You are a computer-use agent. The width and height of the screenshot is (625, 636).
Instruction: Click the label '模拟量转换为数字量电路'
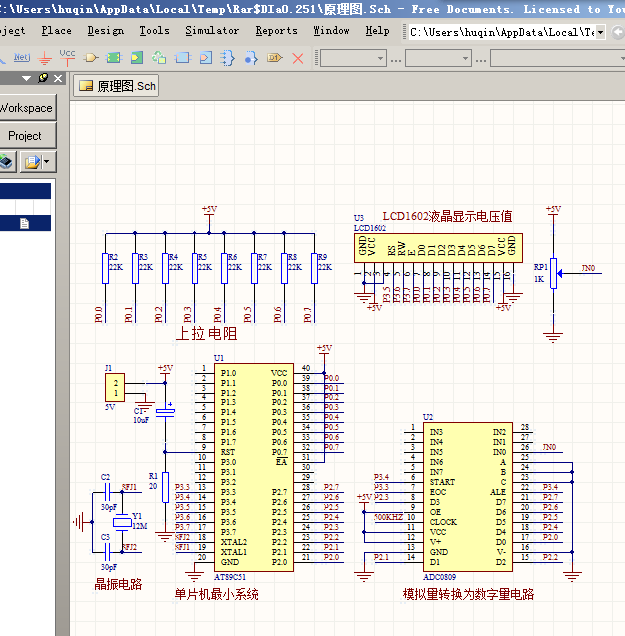(x=468, y=594)
